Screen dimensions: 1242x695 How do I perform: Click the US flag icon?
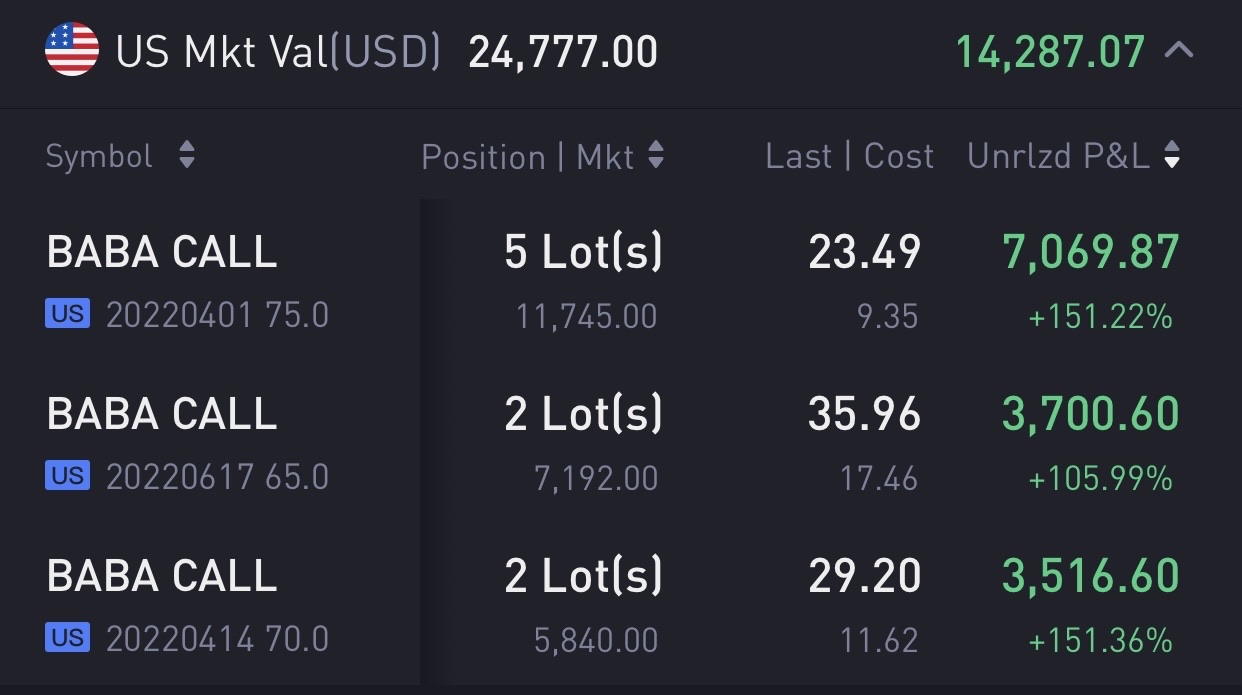point(72,50)
